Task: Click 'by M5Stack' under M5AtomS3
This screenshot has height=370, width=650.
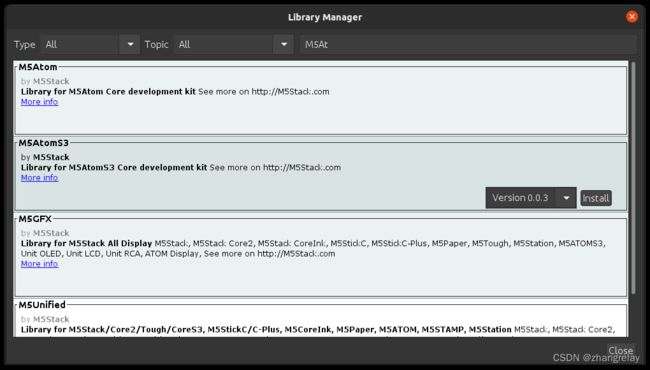Action: pos(45,157)
